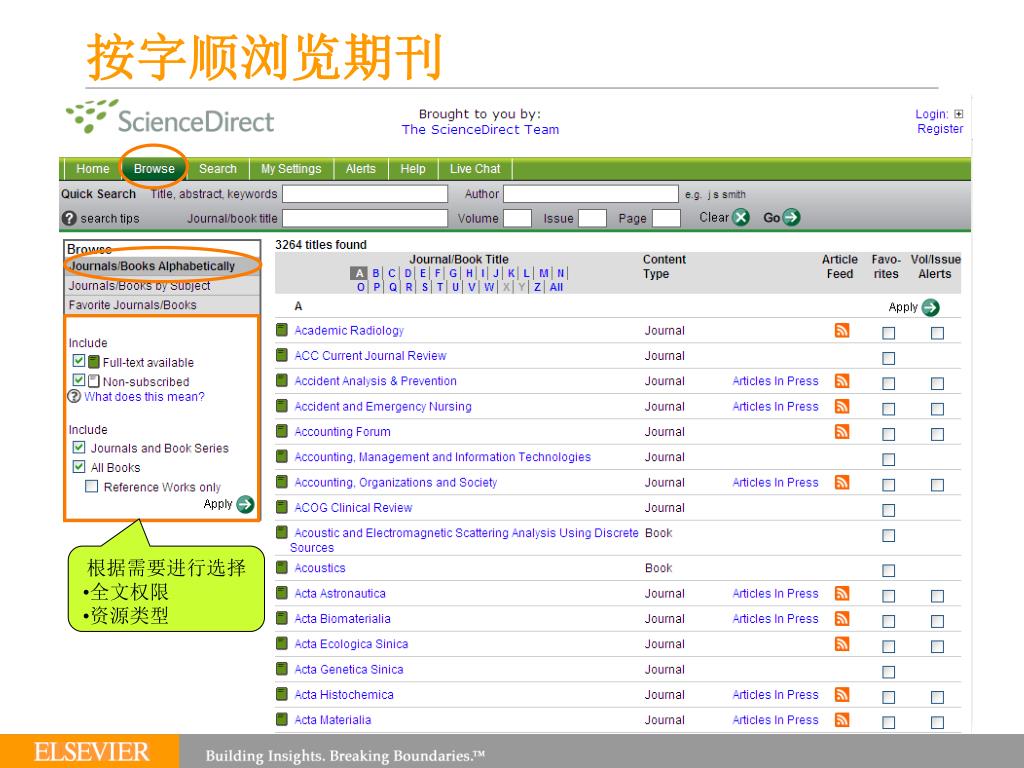Jump to letter B in alphabet index
1024x768 pixels.
[376, 273]
